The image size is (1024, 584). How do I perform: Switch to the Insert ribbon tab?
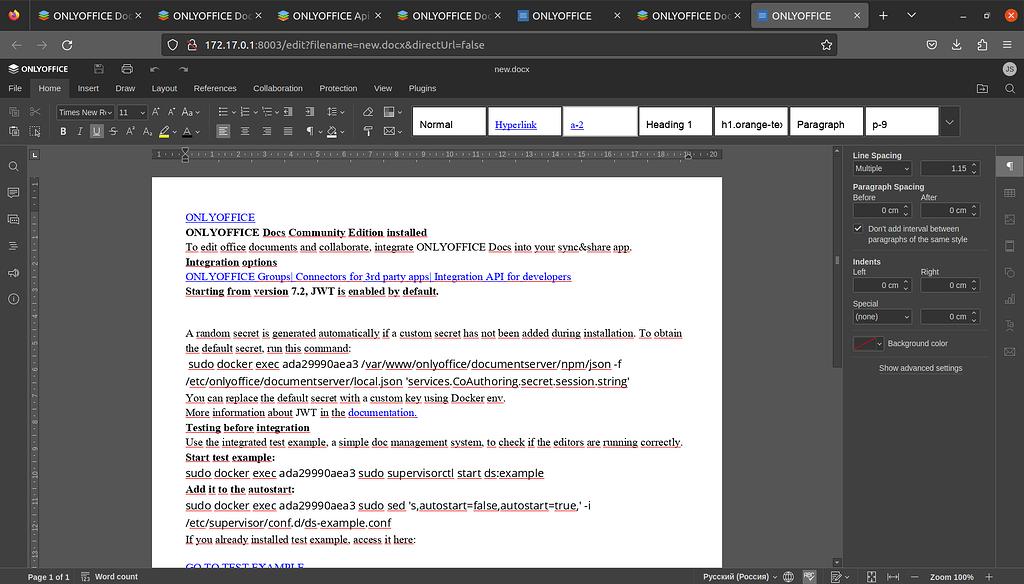(x=88, y=88)
